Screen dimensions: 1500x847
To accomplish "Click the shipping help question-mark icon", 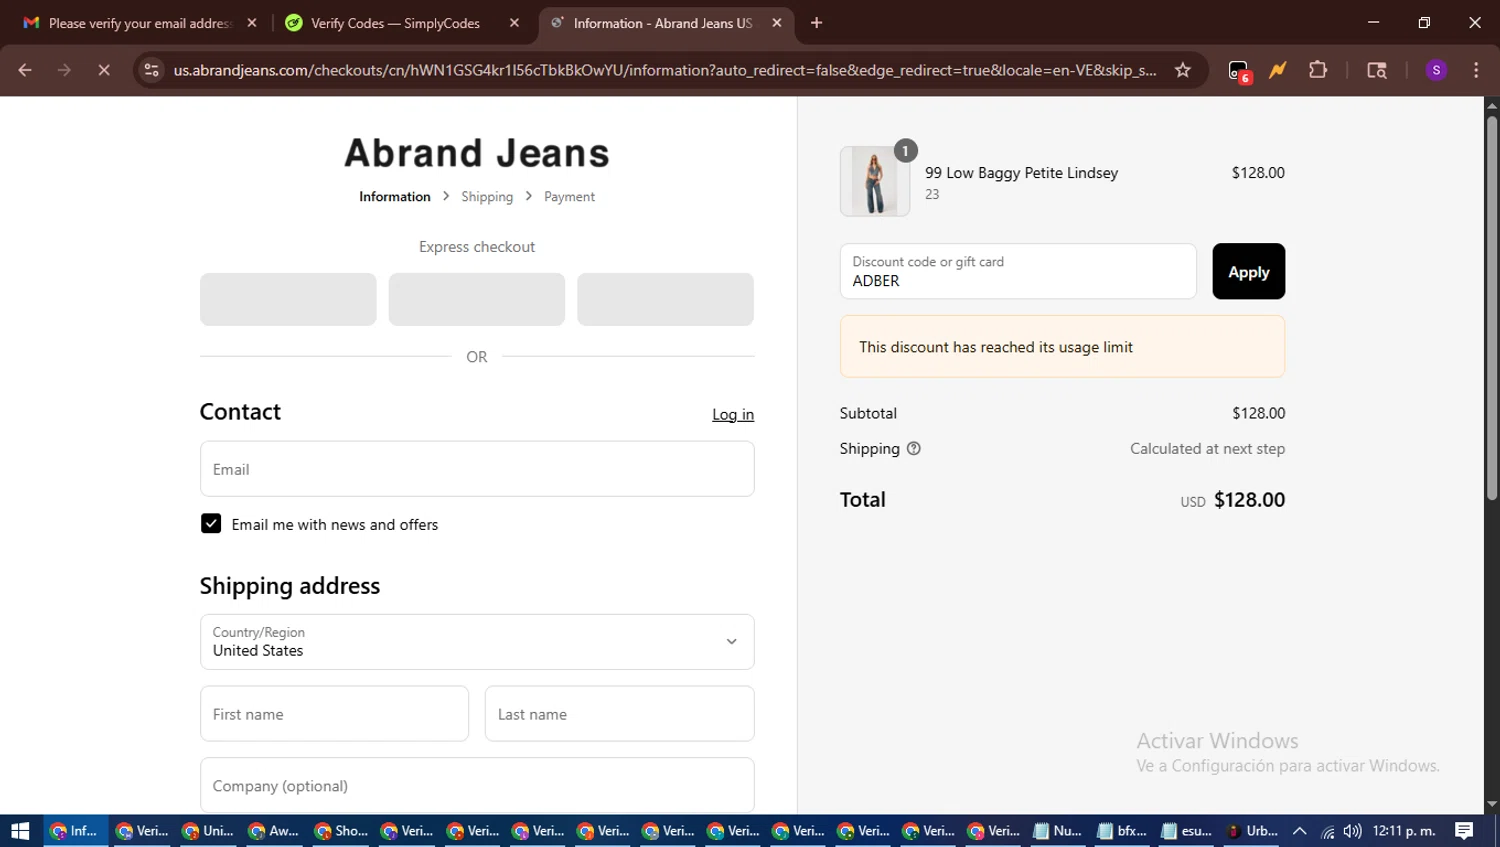I will (x=913, y=449).
